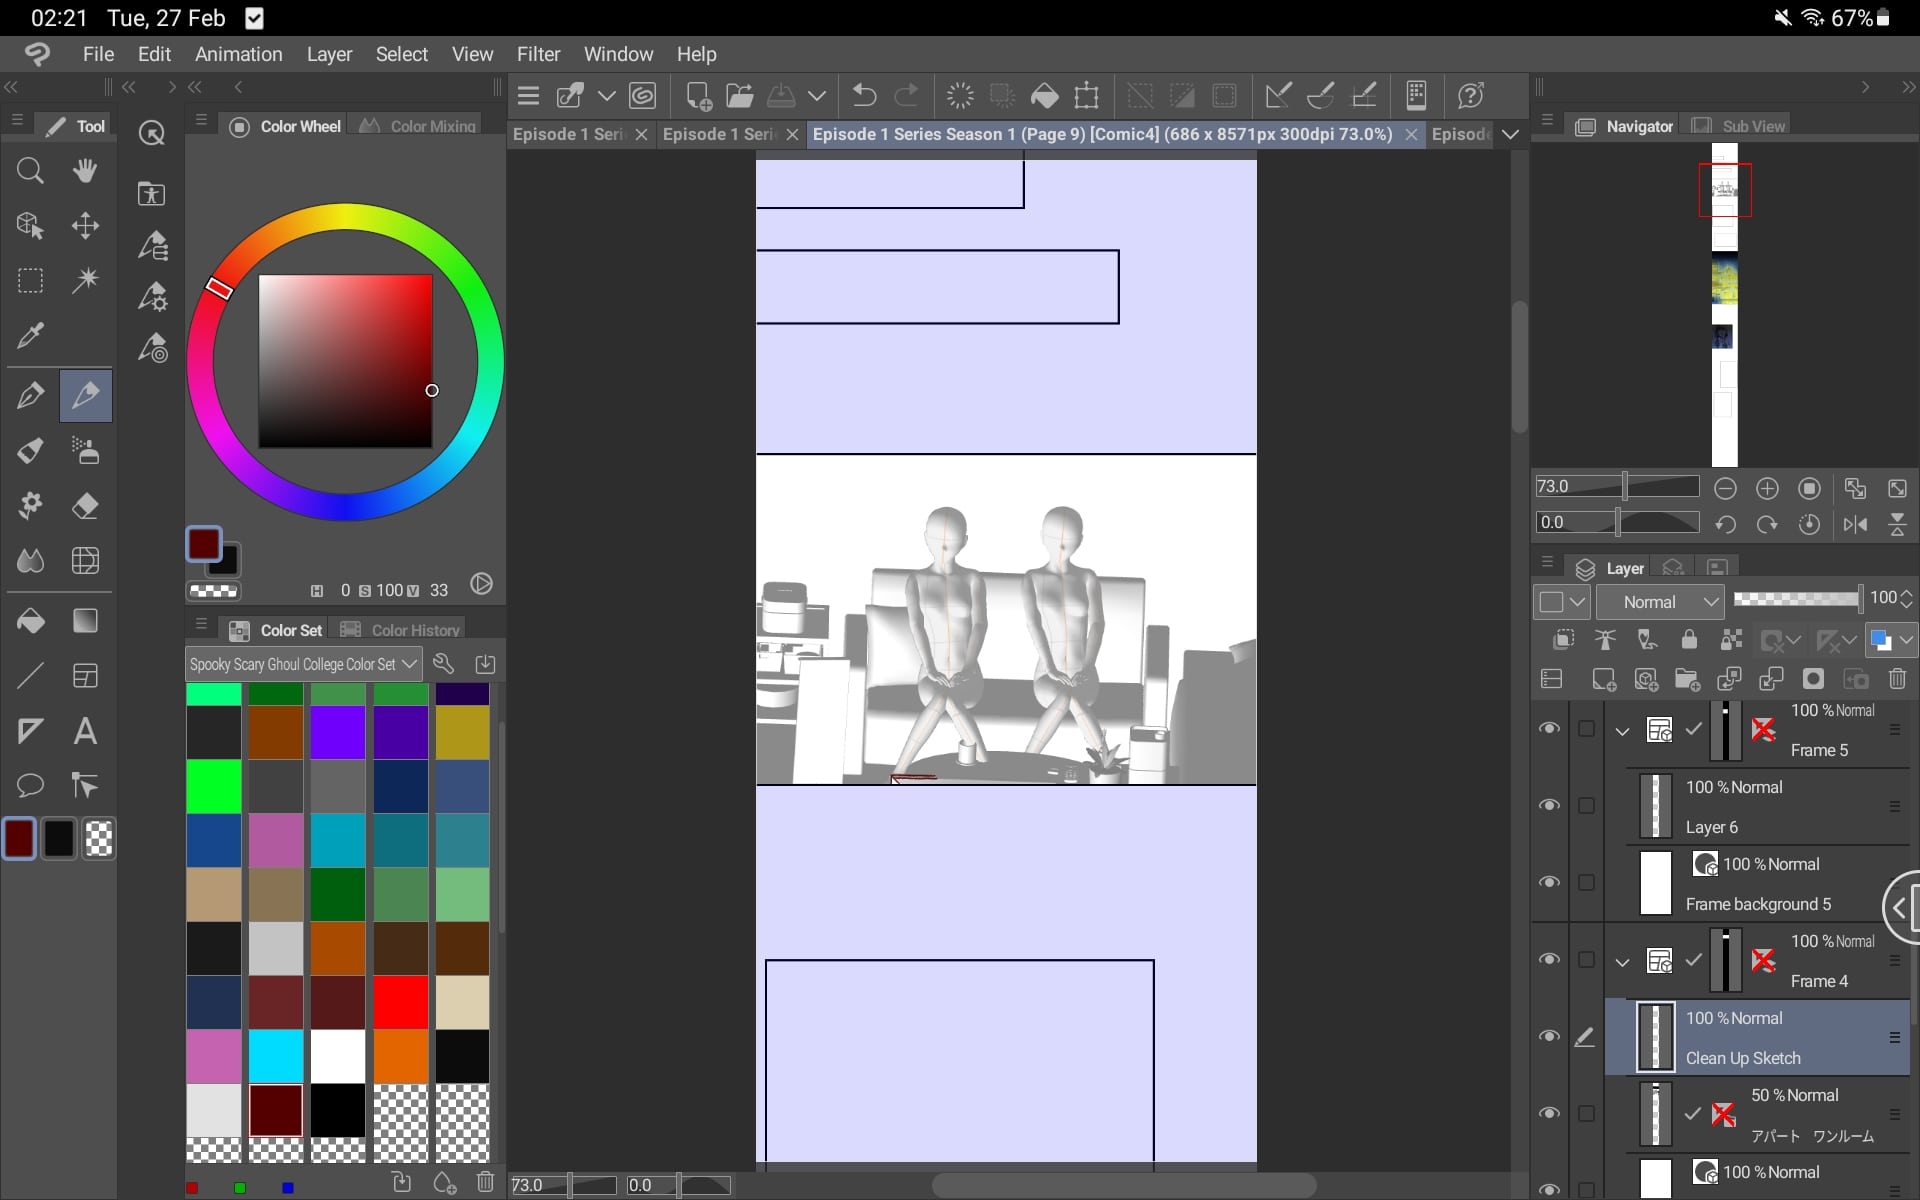1920x1200 pixels.
Task: Collapse the Frame 4 folder
Action: pyautogui.click(x=1622, y=962)
